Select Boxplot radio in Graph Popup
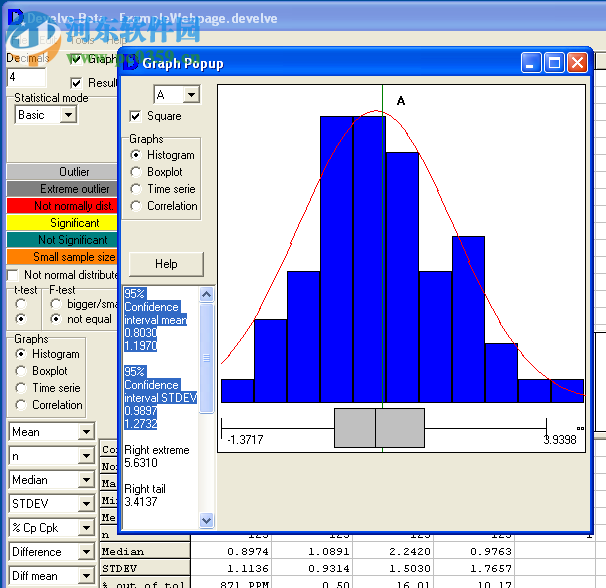 tap(136, 172)
